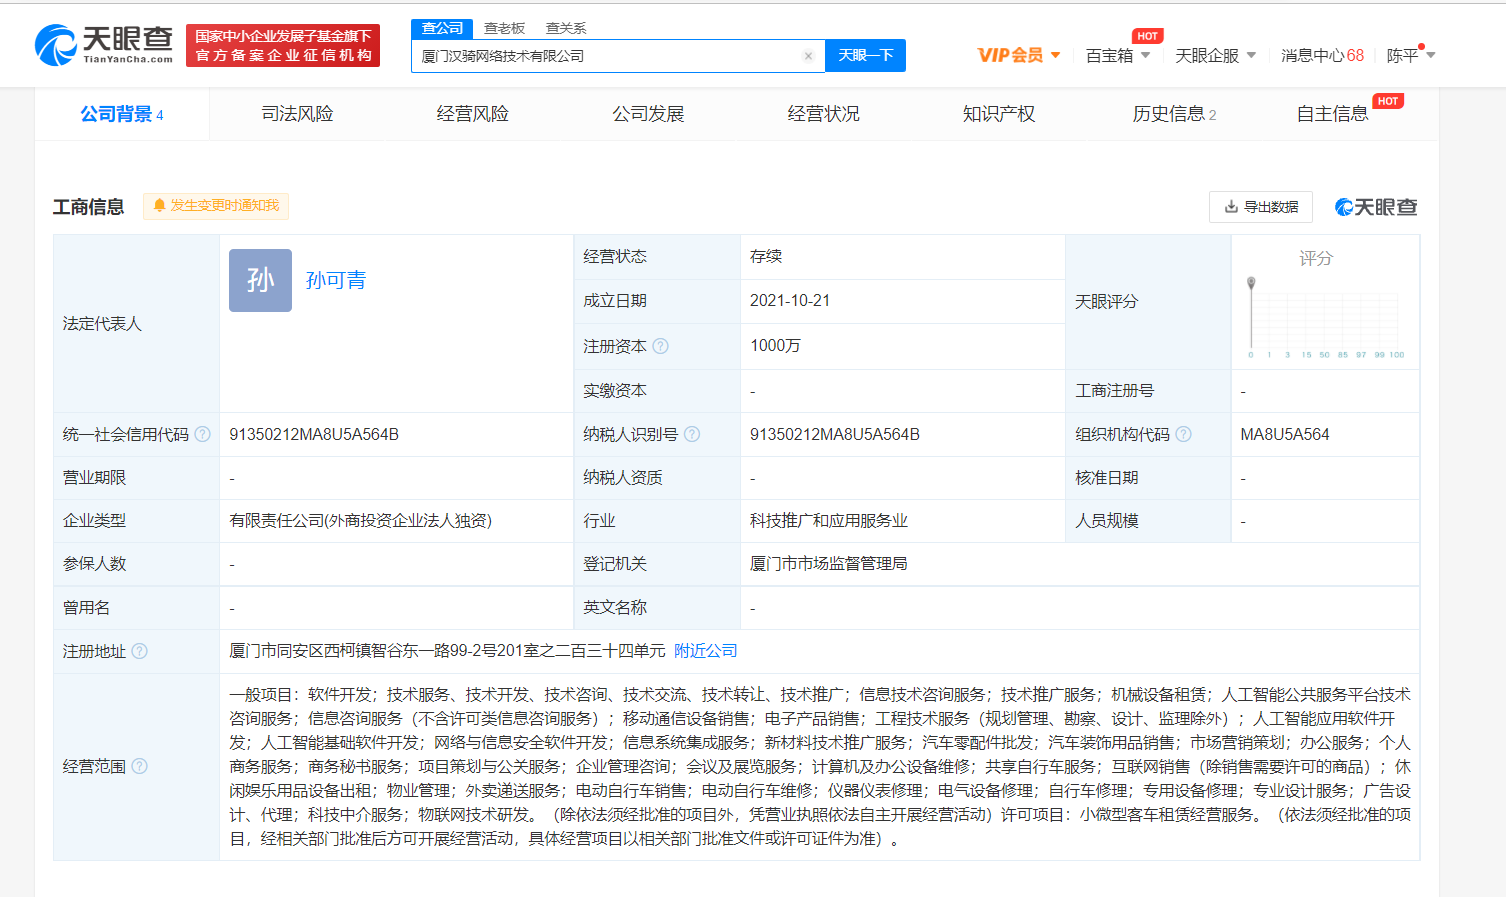
Task: Click the 附近公司 link
Action: (705, 651)
